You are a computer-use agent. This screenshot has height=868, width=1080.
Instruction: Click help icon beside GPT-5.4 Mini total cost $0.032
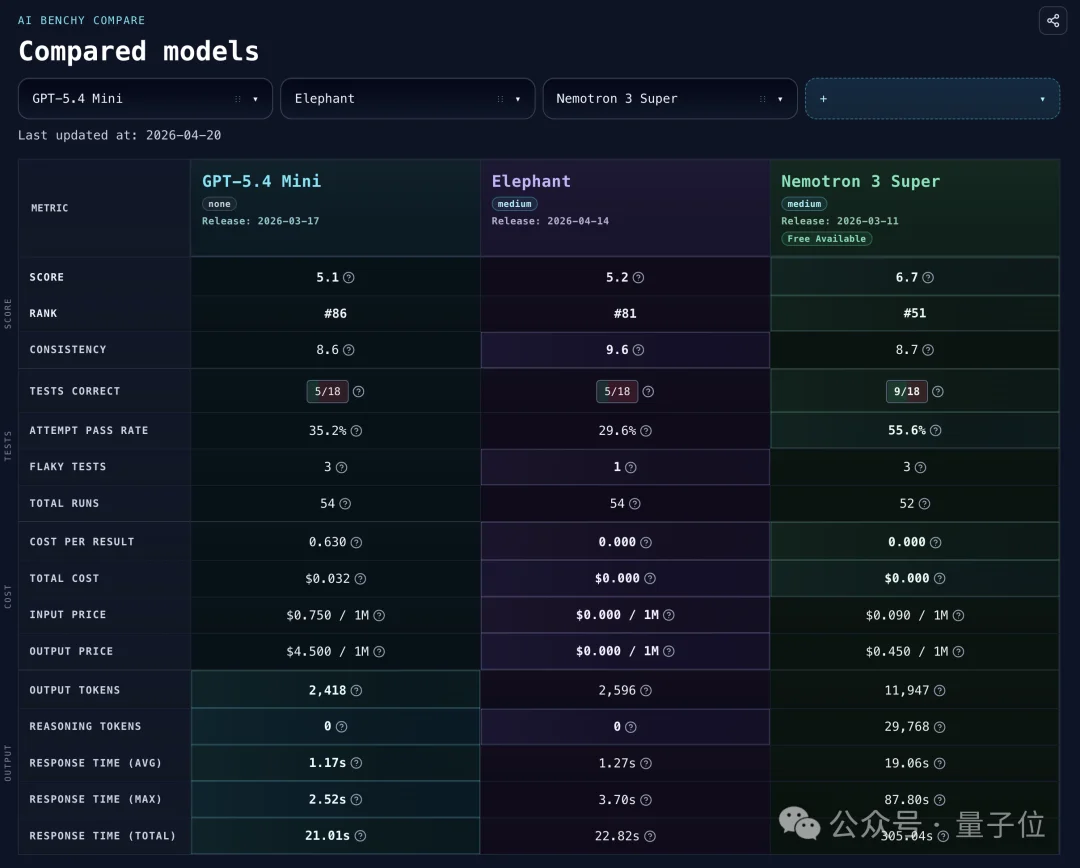coord(360,579)
